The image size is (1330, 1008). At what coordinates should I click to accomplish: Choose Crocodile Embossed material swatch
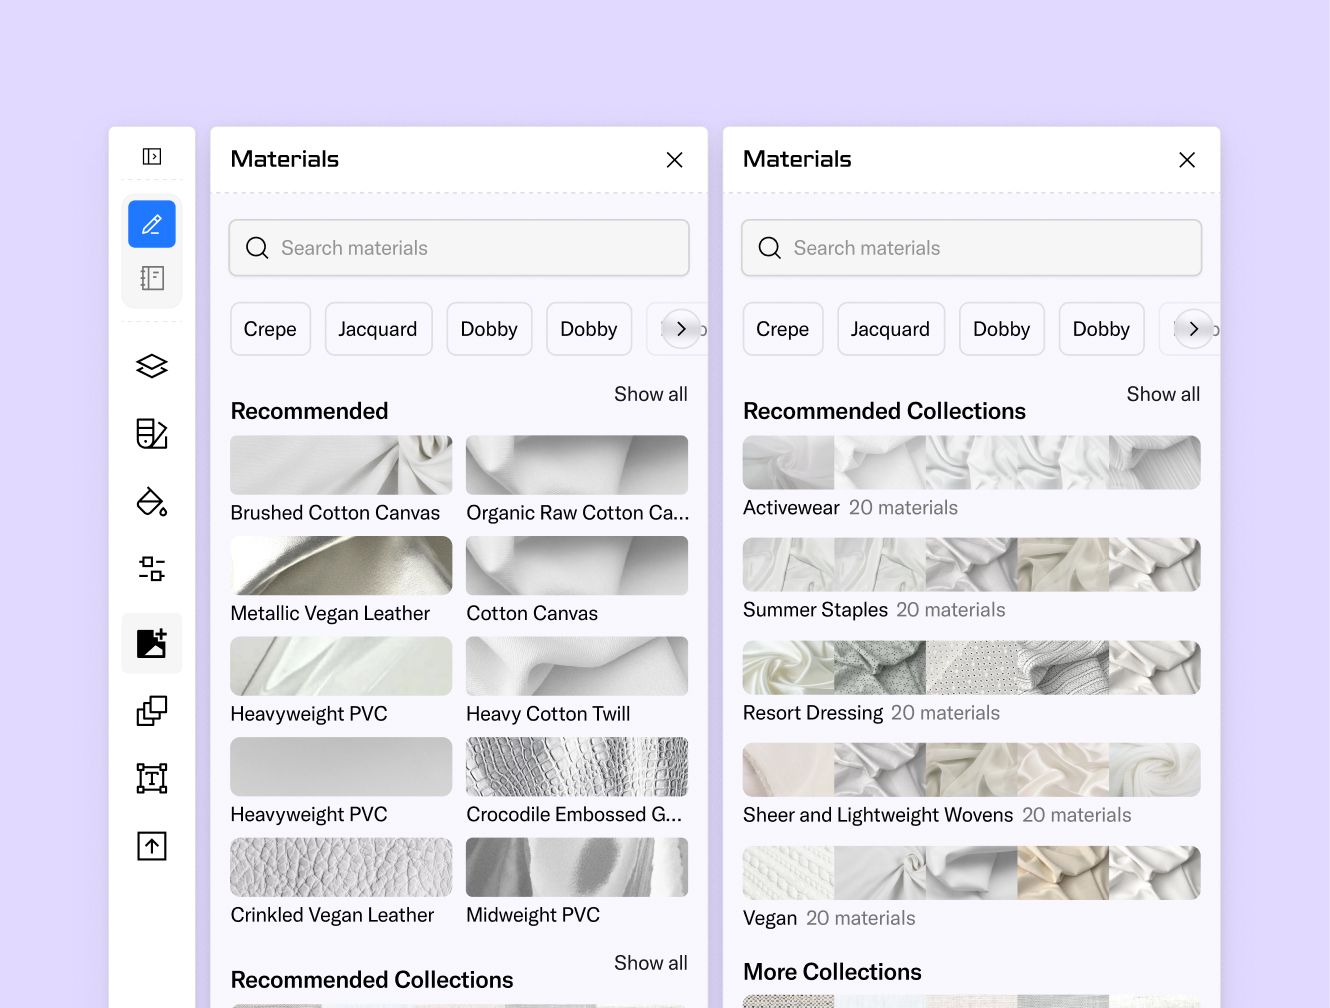pos(577,767)
